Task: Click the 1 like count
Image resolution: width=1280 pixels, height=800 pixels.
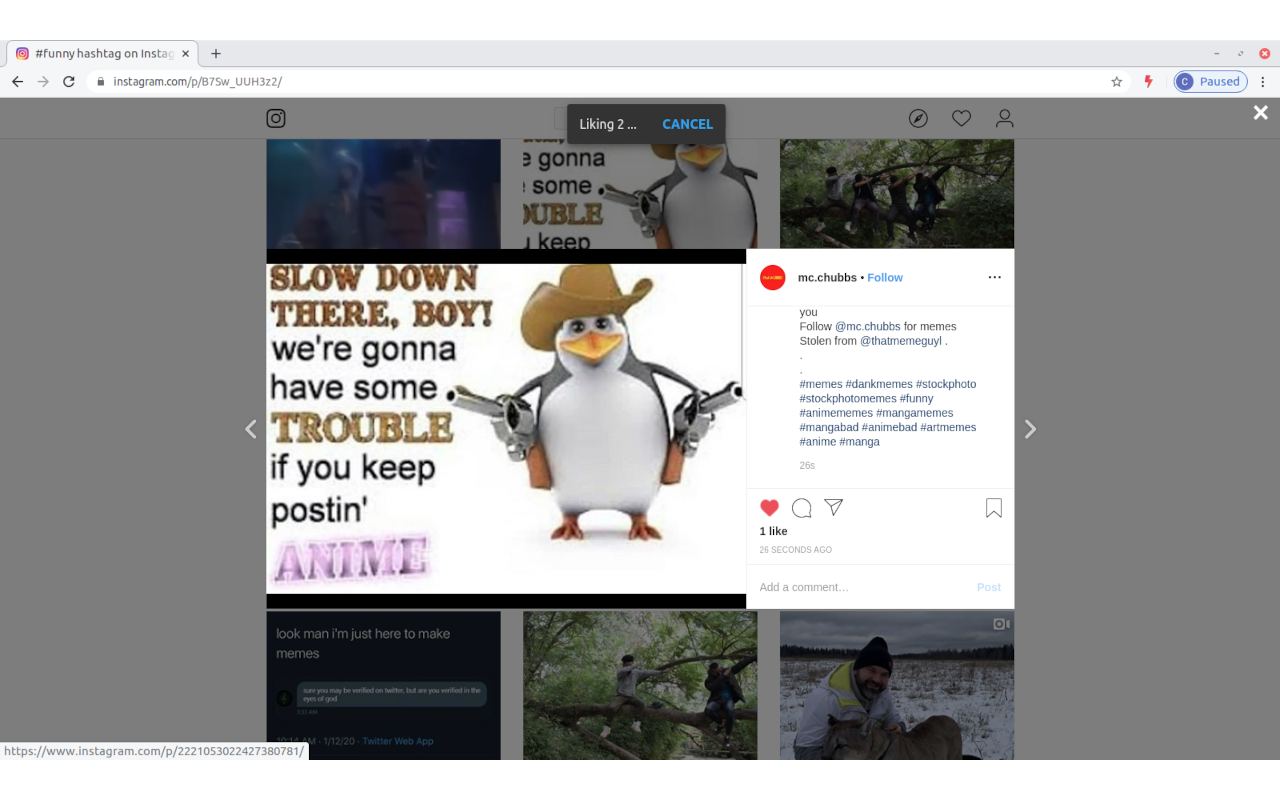Action: [773, 531]
